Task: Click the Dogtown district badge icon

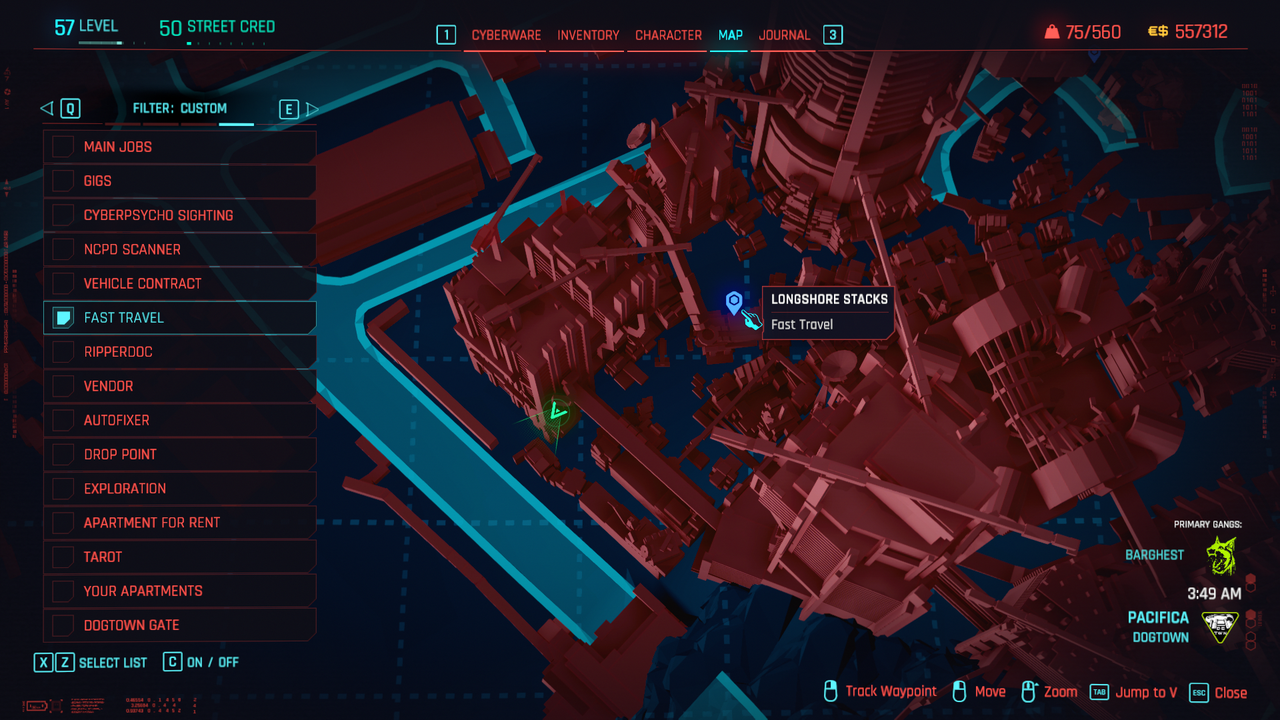Action: [1220, 627]
